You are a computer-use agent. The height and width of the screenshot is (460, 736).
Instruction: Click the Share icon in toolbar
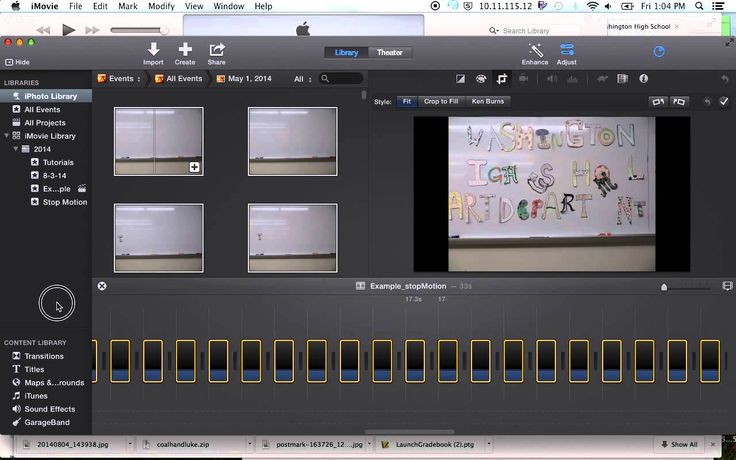[217, 49]
